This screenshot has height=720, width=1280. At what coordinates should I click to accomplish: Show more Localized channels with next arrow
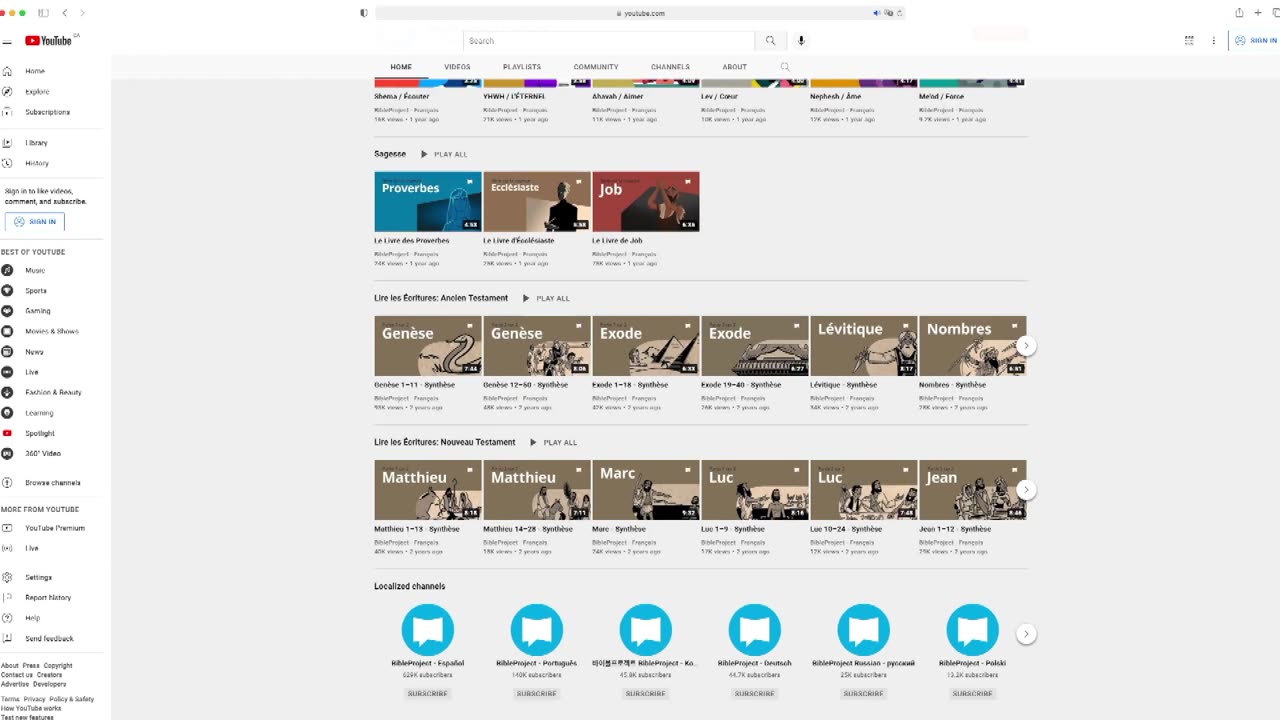tap(1026, 634)
